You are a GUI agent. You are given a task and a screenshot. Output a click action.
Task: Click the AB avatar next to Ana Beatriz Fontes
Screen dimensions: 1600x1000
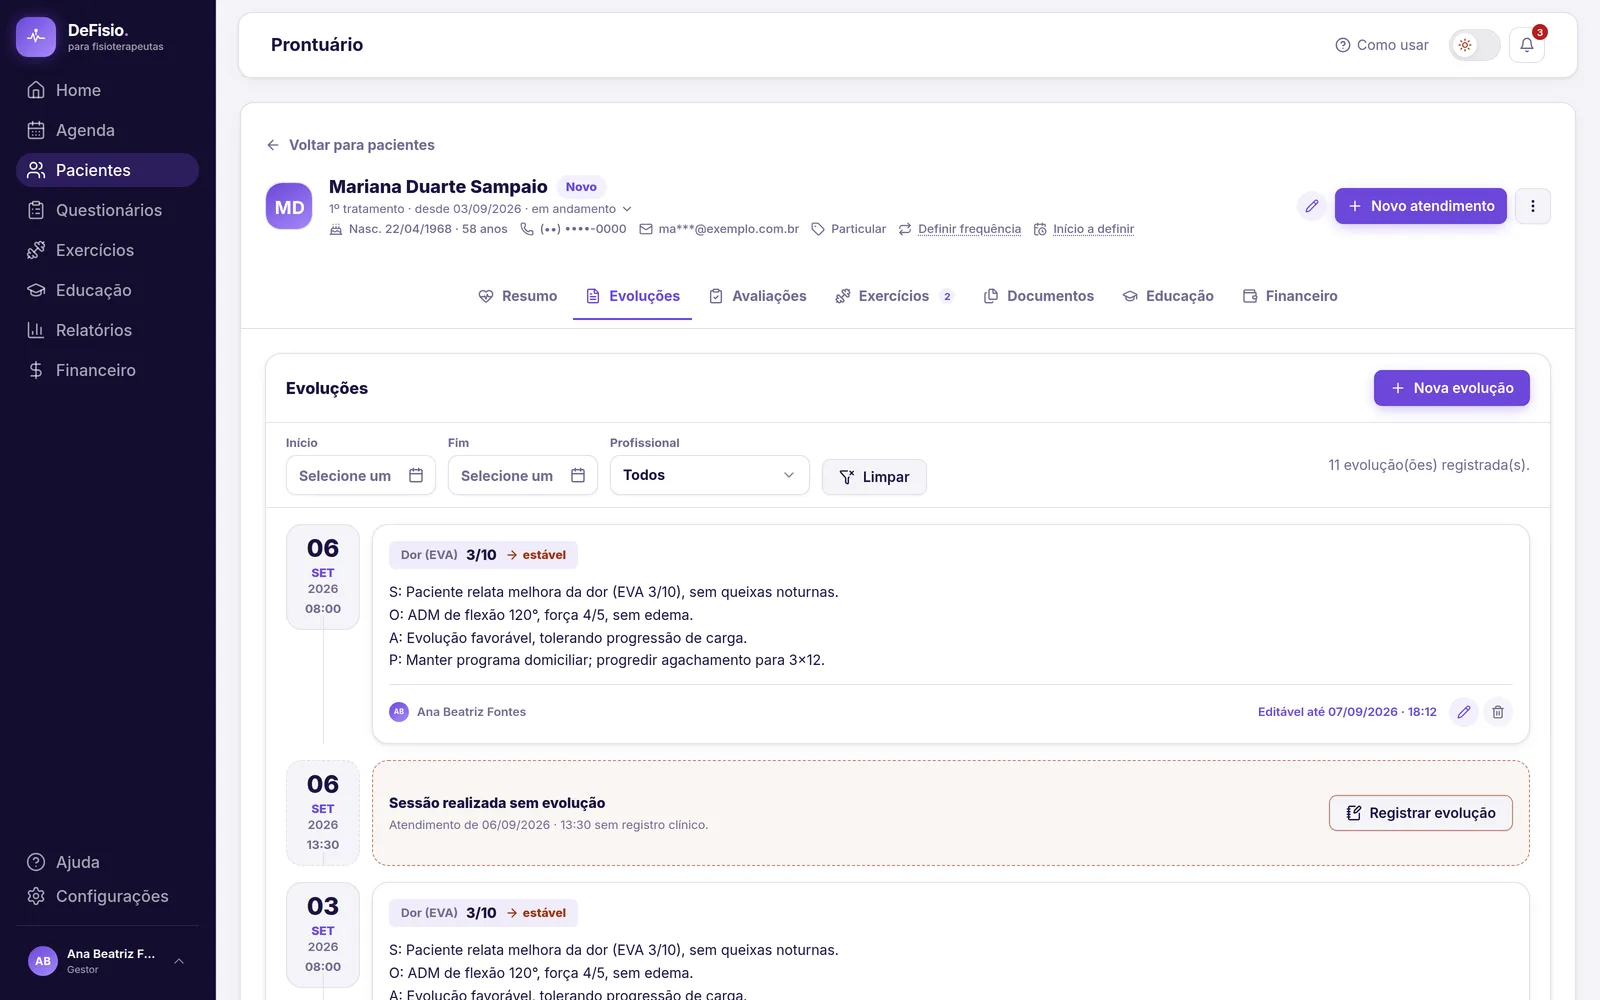coord(399,712)
